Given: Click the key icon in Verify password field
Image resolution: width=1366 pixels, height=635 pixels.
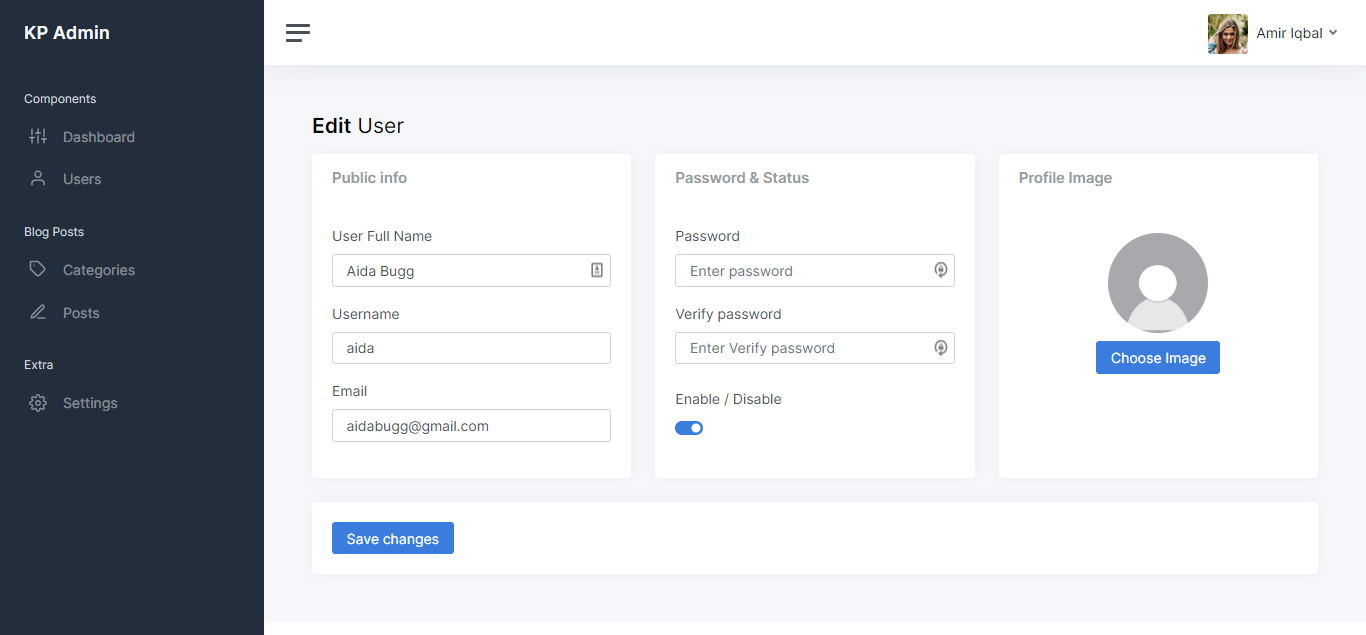Looking at the screenshot, I should tap(940, 348).
